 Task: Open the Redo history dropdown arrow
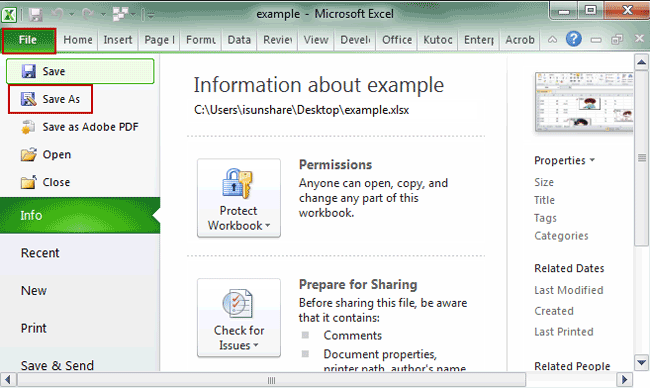103,15
